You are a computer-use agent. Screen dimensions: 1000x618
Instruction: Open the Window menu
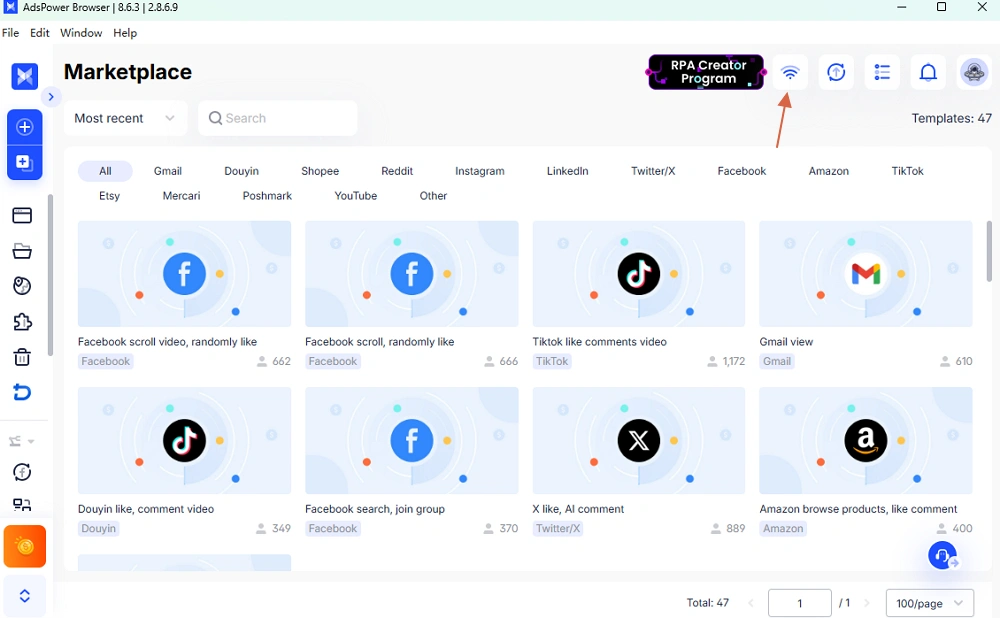tap(81, 33)
